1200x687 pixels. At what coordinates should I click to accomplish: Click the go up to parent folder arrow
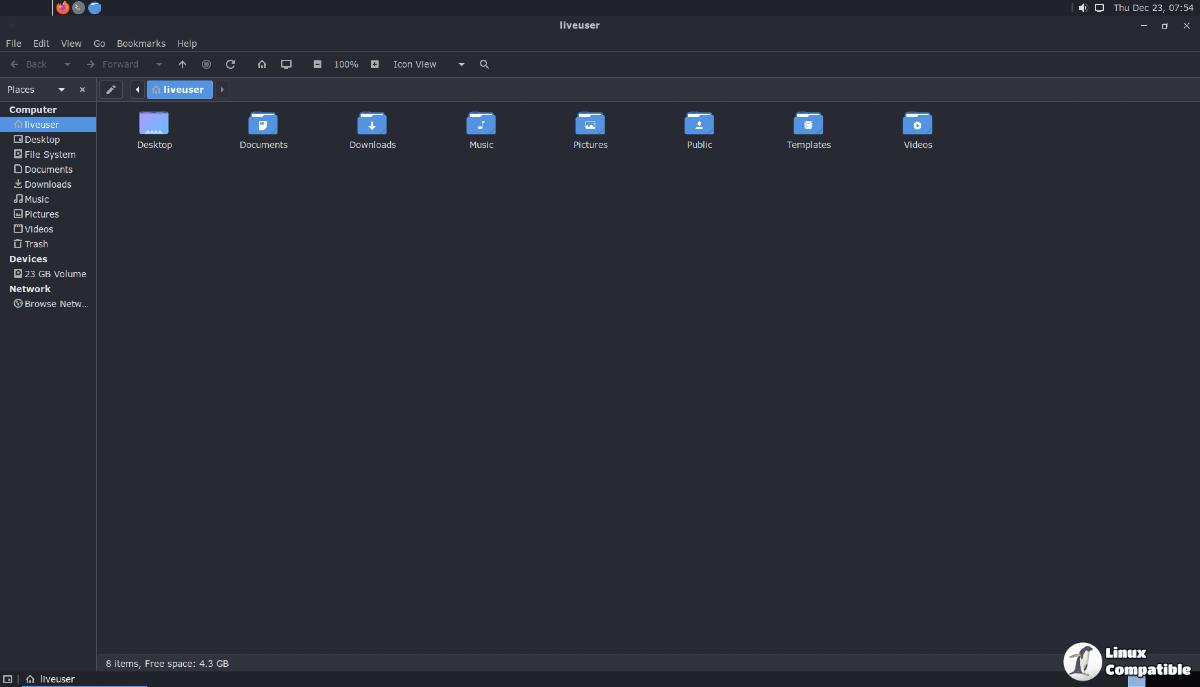182,64
